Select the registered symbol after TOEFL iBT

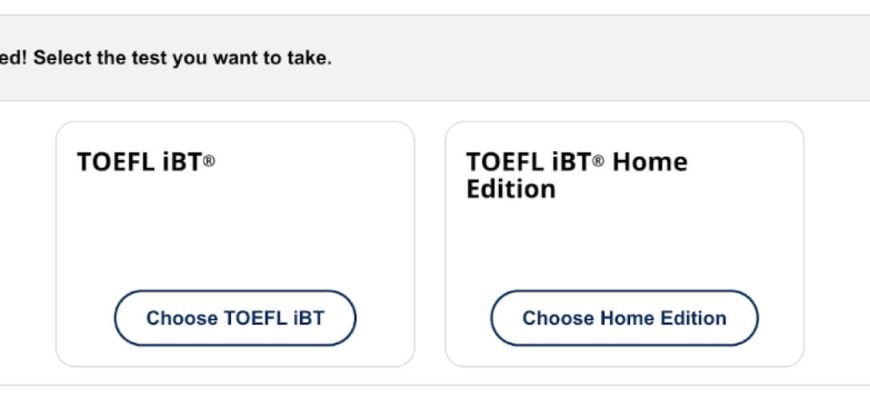[x=209, y=163]
